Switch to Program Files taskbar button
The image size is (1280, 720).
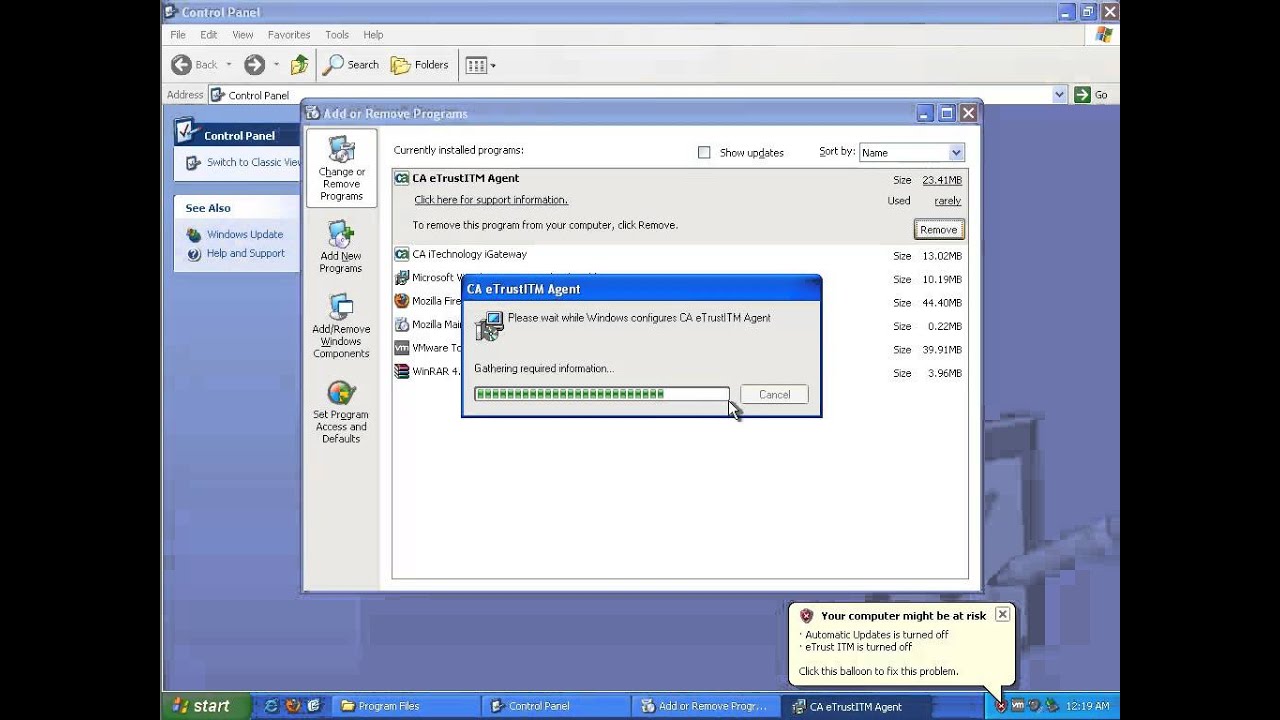coord(405,706)
